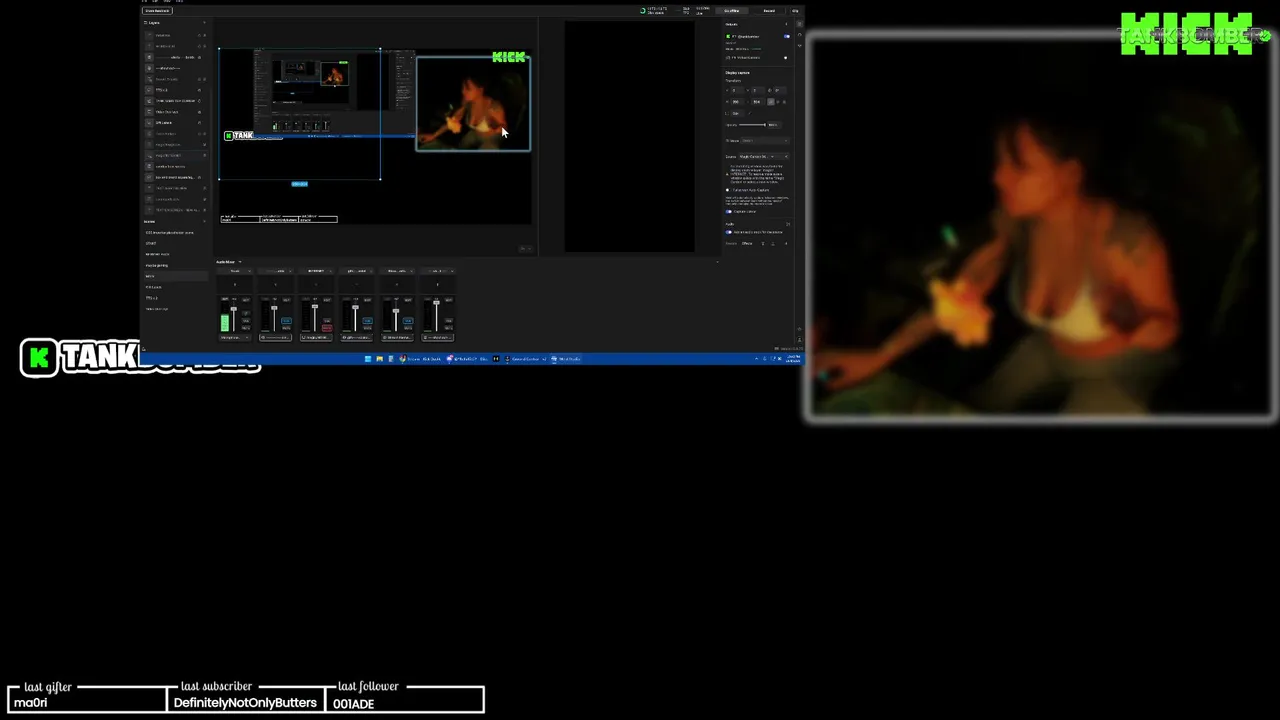Enable Fullscreen Auto Capture option
1280x720 pixels.
[728, 190]
